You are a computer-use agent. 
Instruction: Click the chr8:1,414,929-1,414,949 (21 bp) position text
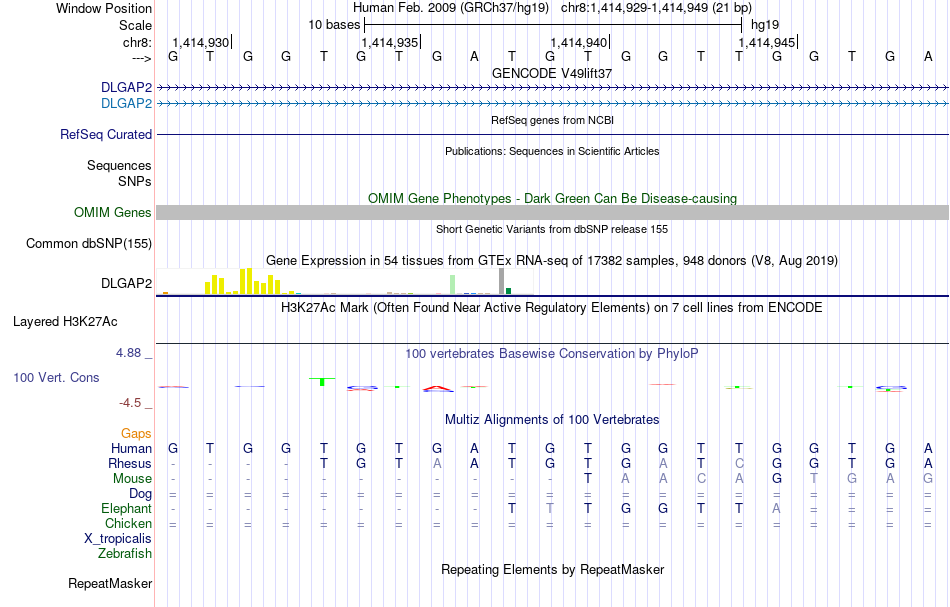656,8
